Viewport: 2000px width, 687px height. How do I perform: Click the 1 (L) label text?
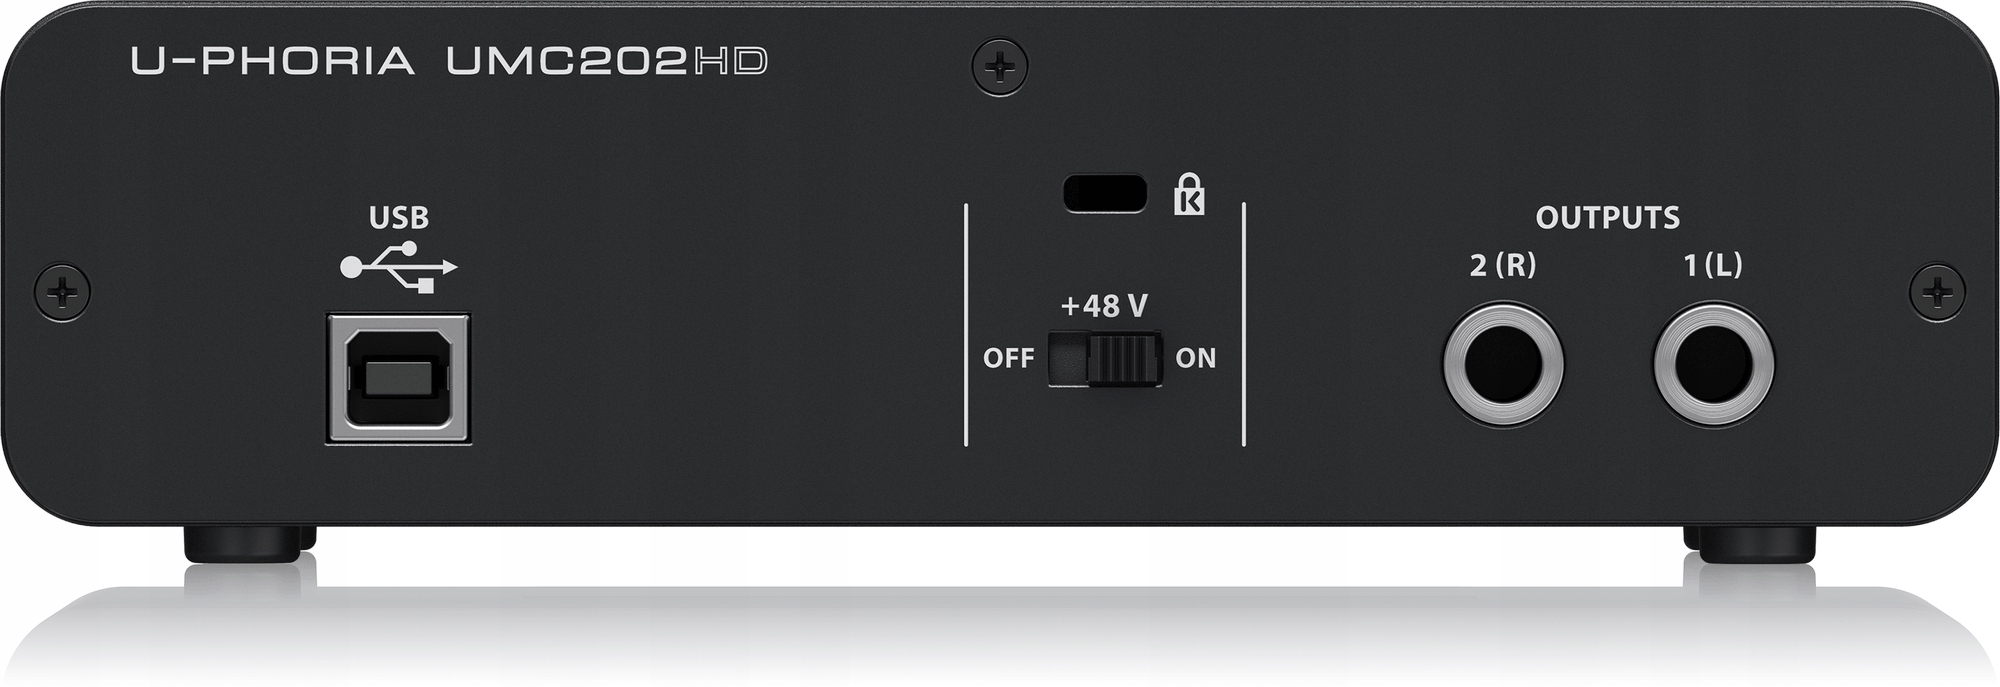[x=1713, y=265]
